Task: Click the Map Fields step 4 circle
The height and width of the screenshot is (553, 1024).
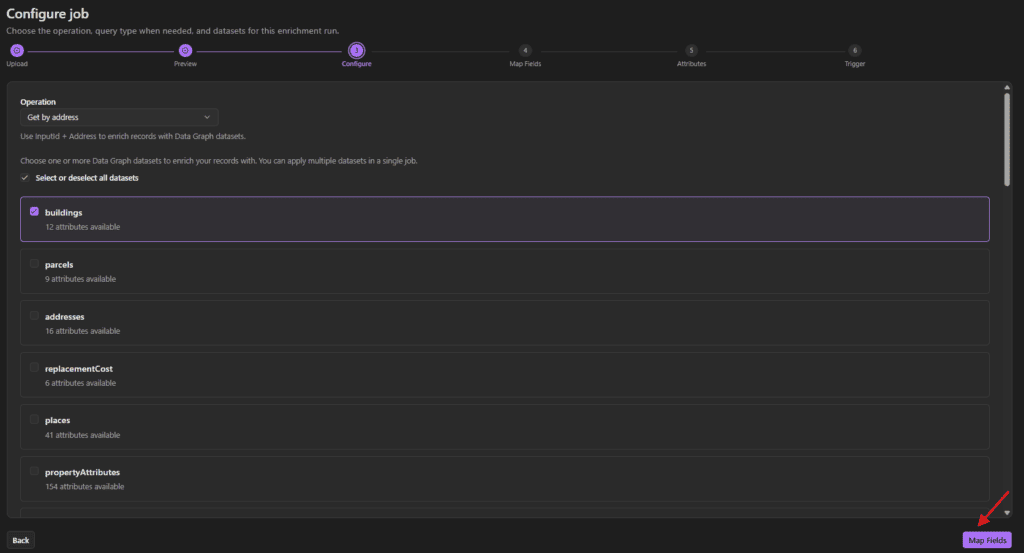Action: [525, 50]
